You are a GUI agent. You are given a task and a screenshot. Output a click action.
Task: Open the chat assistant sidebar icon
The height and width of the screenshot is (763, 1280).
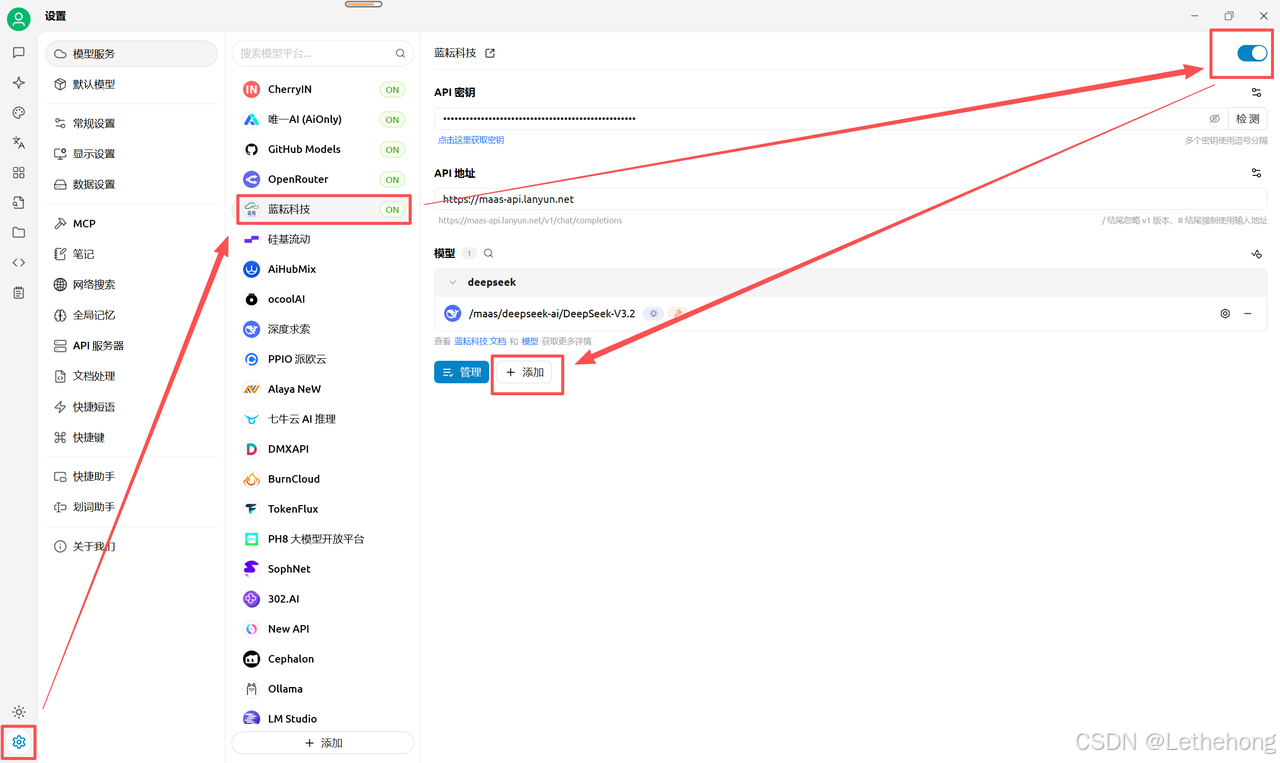(x=19, y=53)
